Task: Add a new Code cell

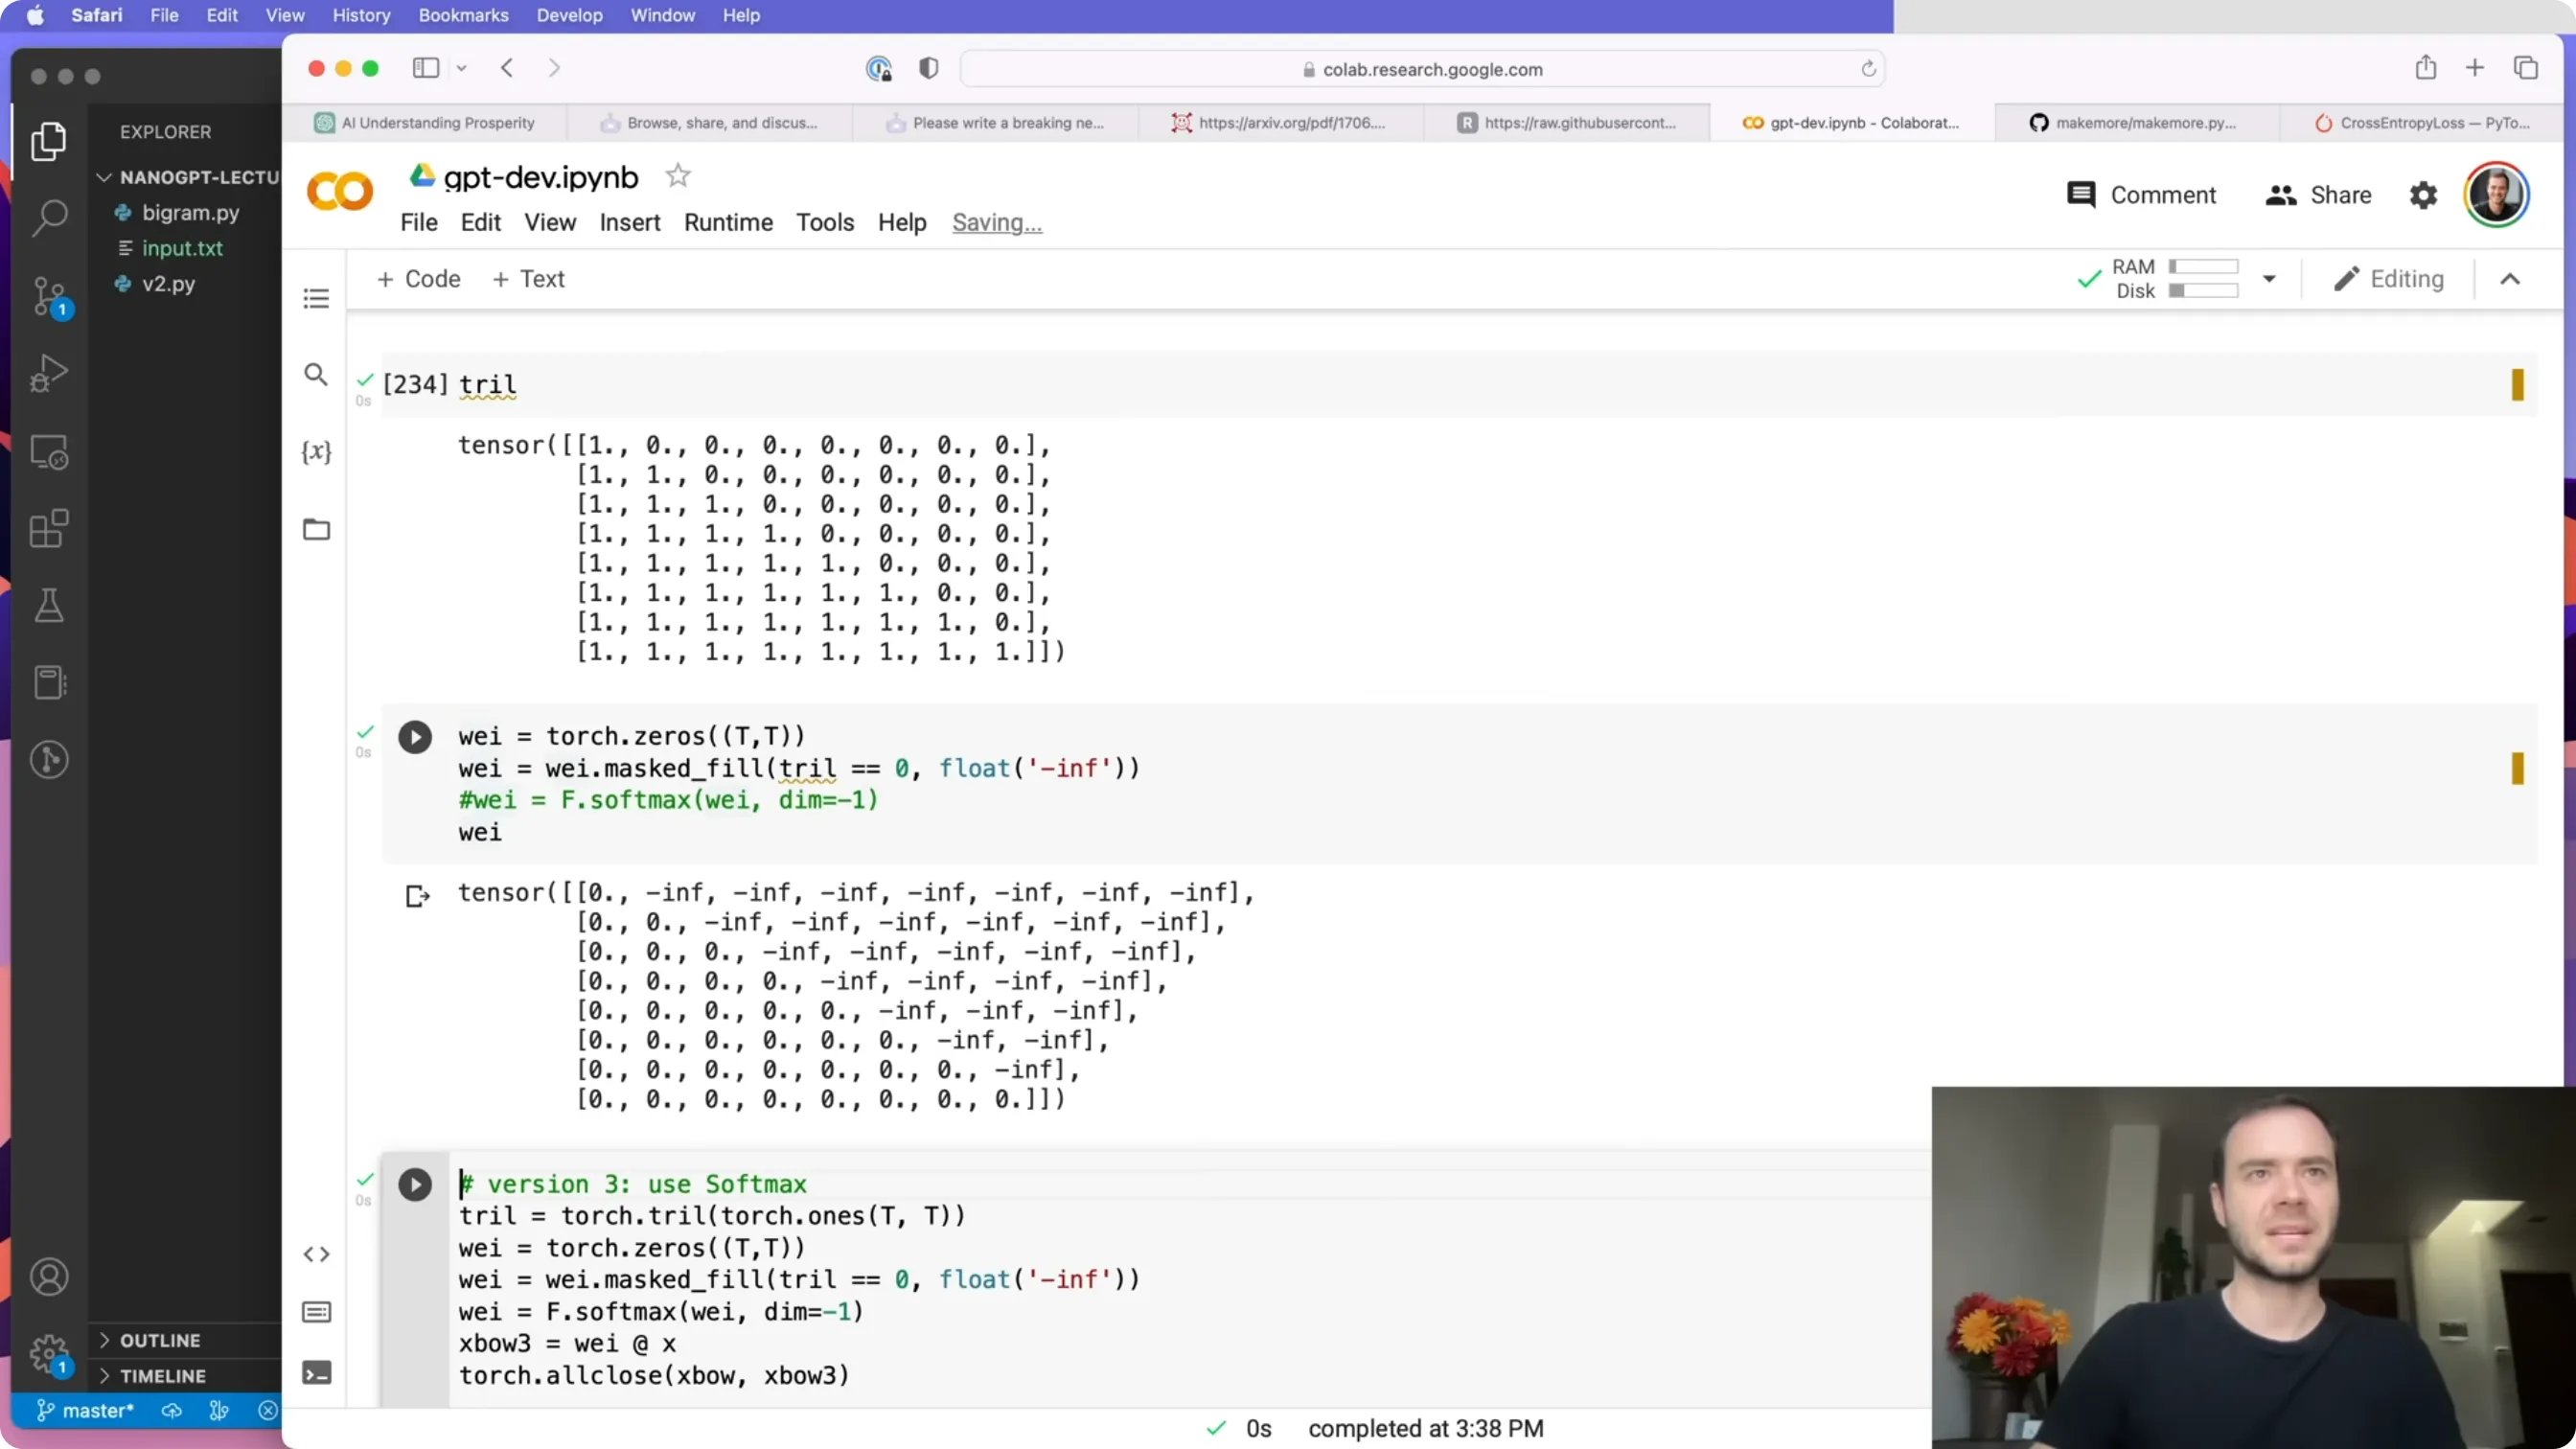Action: 418,279
